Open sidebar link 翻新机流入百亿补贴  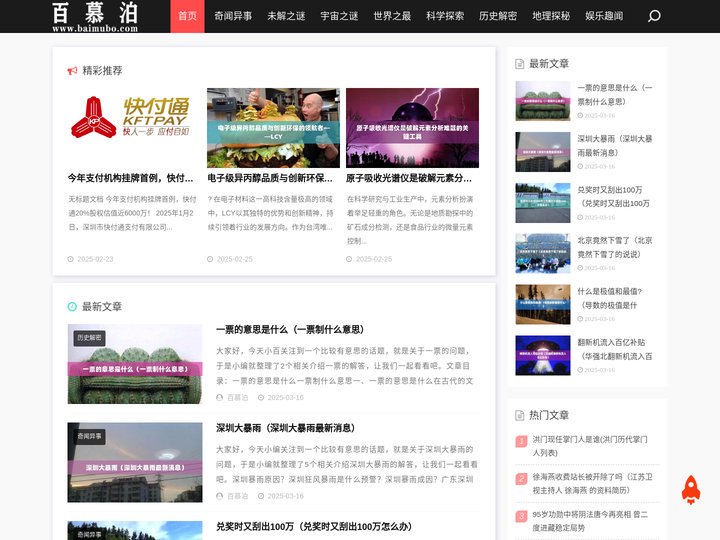615,349
